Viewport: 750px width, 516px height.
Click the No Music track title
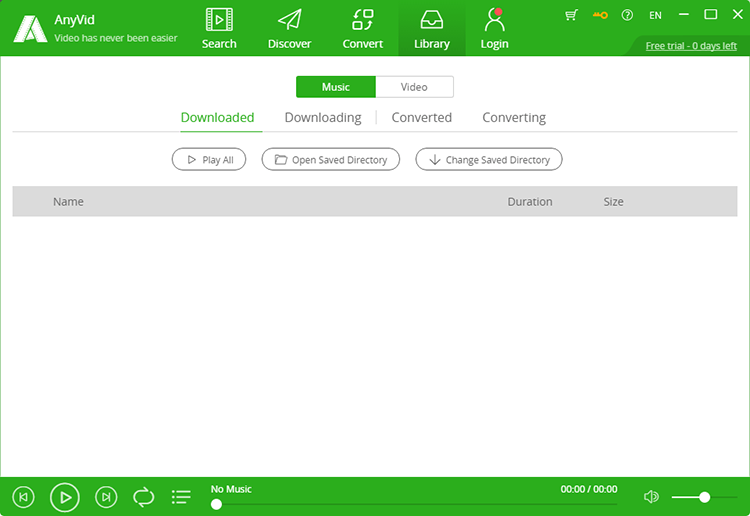[231, 489]
